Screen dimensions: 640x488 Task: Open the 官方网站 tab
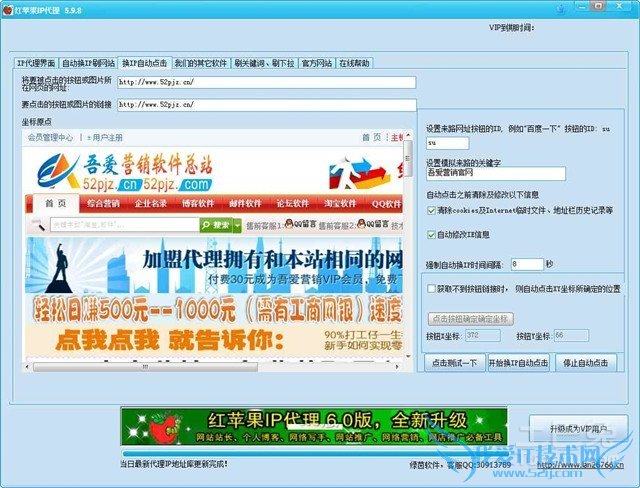click(x=316, y=63)
